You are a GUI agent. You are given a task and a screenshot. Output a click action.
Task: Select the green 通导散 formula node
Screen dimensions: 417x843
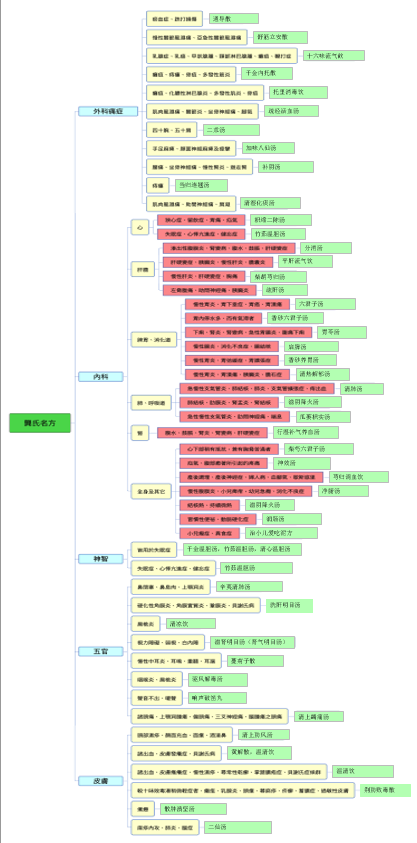coord(234,19)
